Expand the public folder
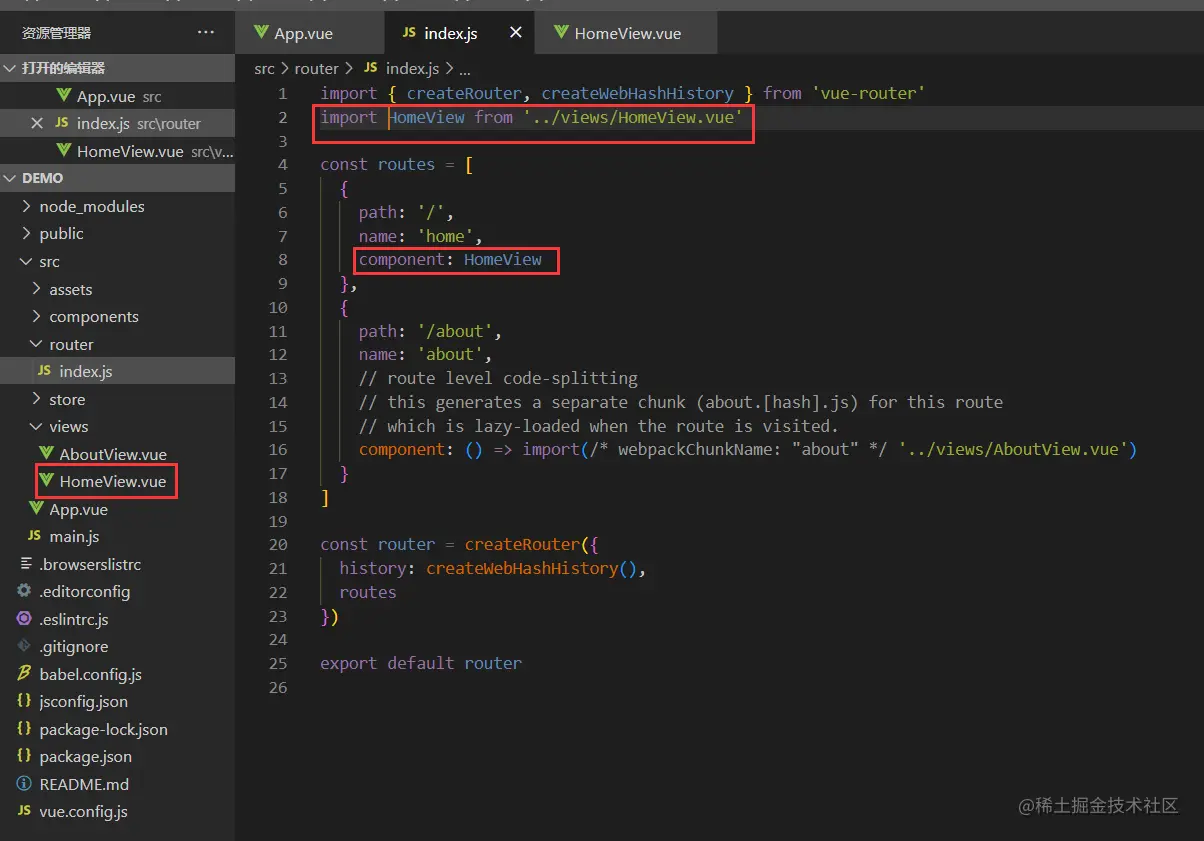Screen dimensions: 1204x841 (x=26, y=233)
